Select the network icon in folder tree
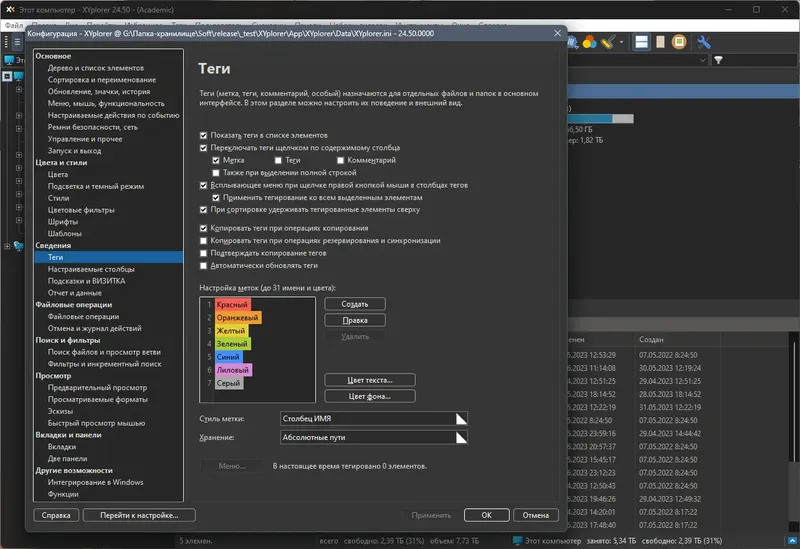 (x=18, y=246)
